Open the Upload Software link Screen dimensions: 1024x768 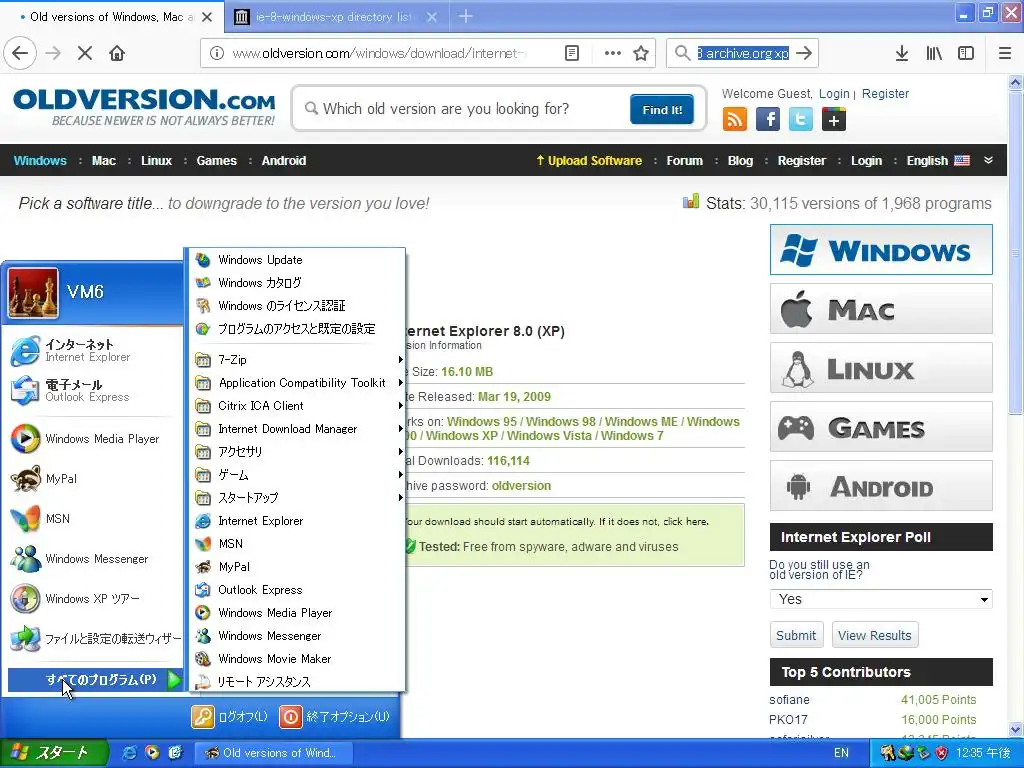(589, 161)
